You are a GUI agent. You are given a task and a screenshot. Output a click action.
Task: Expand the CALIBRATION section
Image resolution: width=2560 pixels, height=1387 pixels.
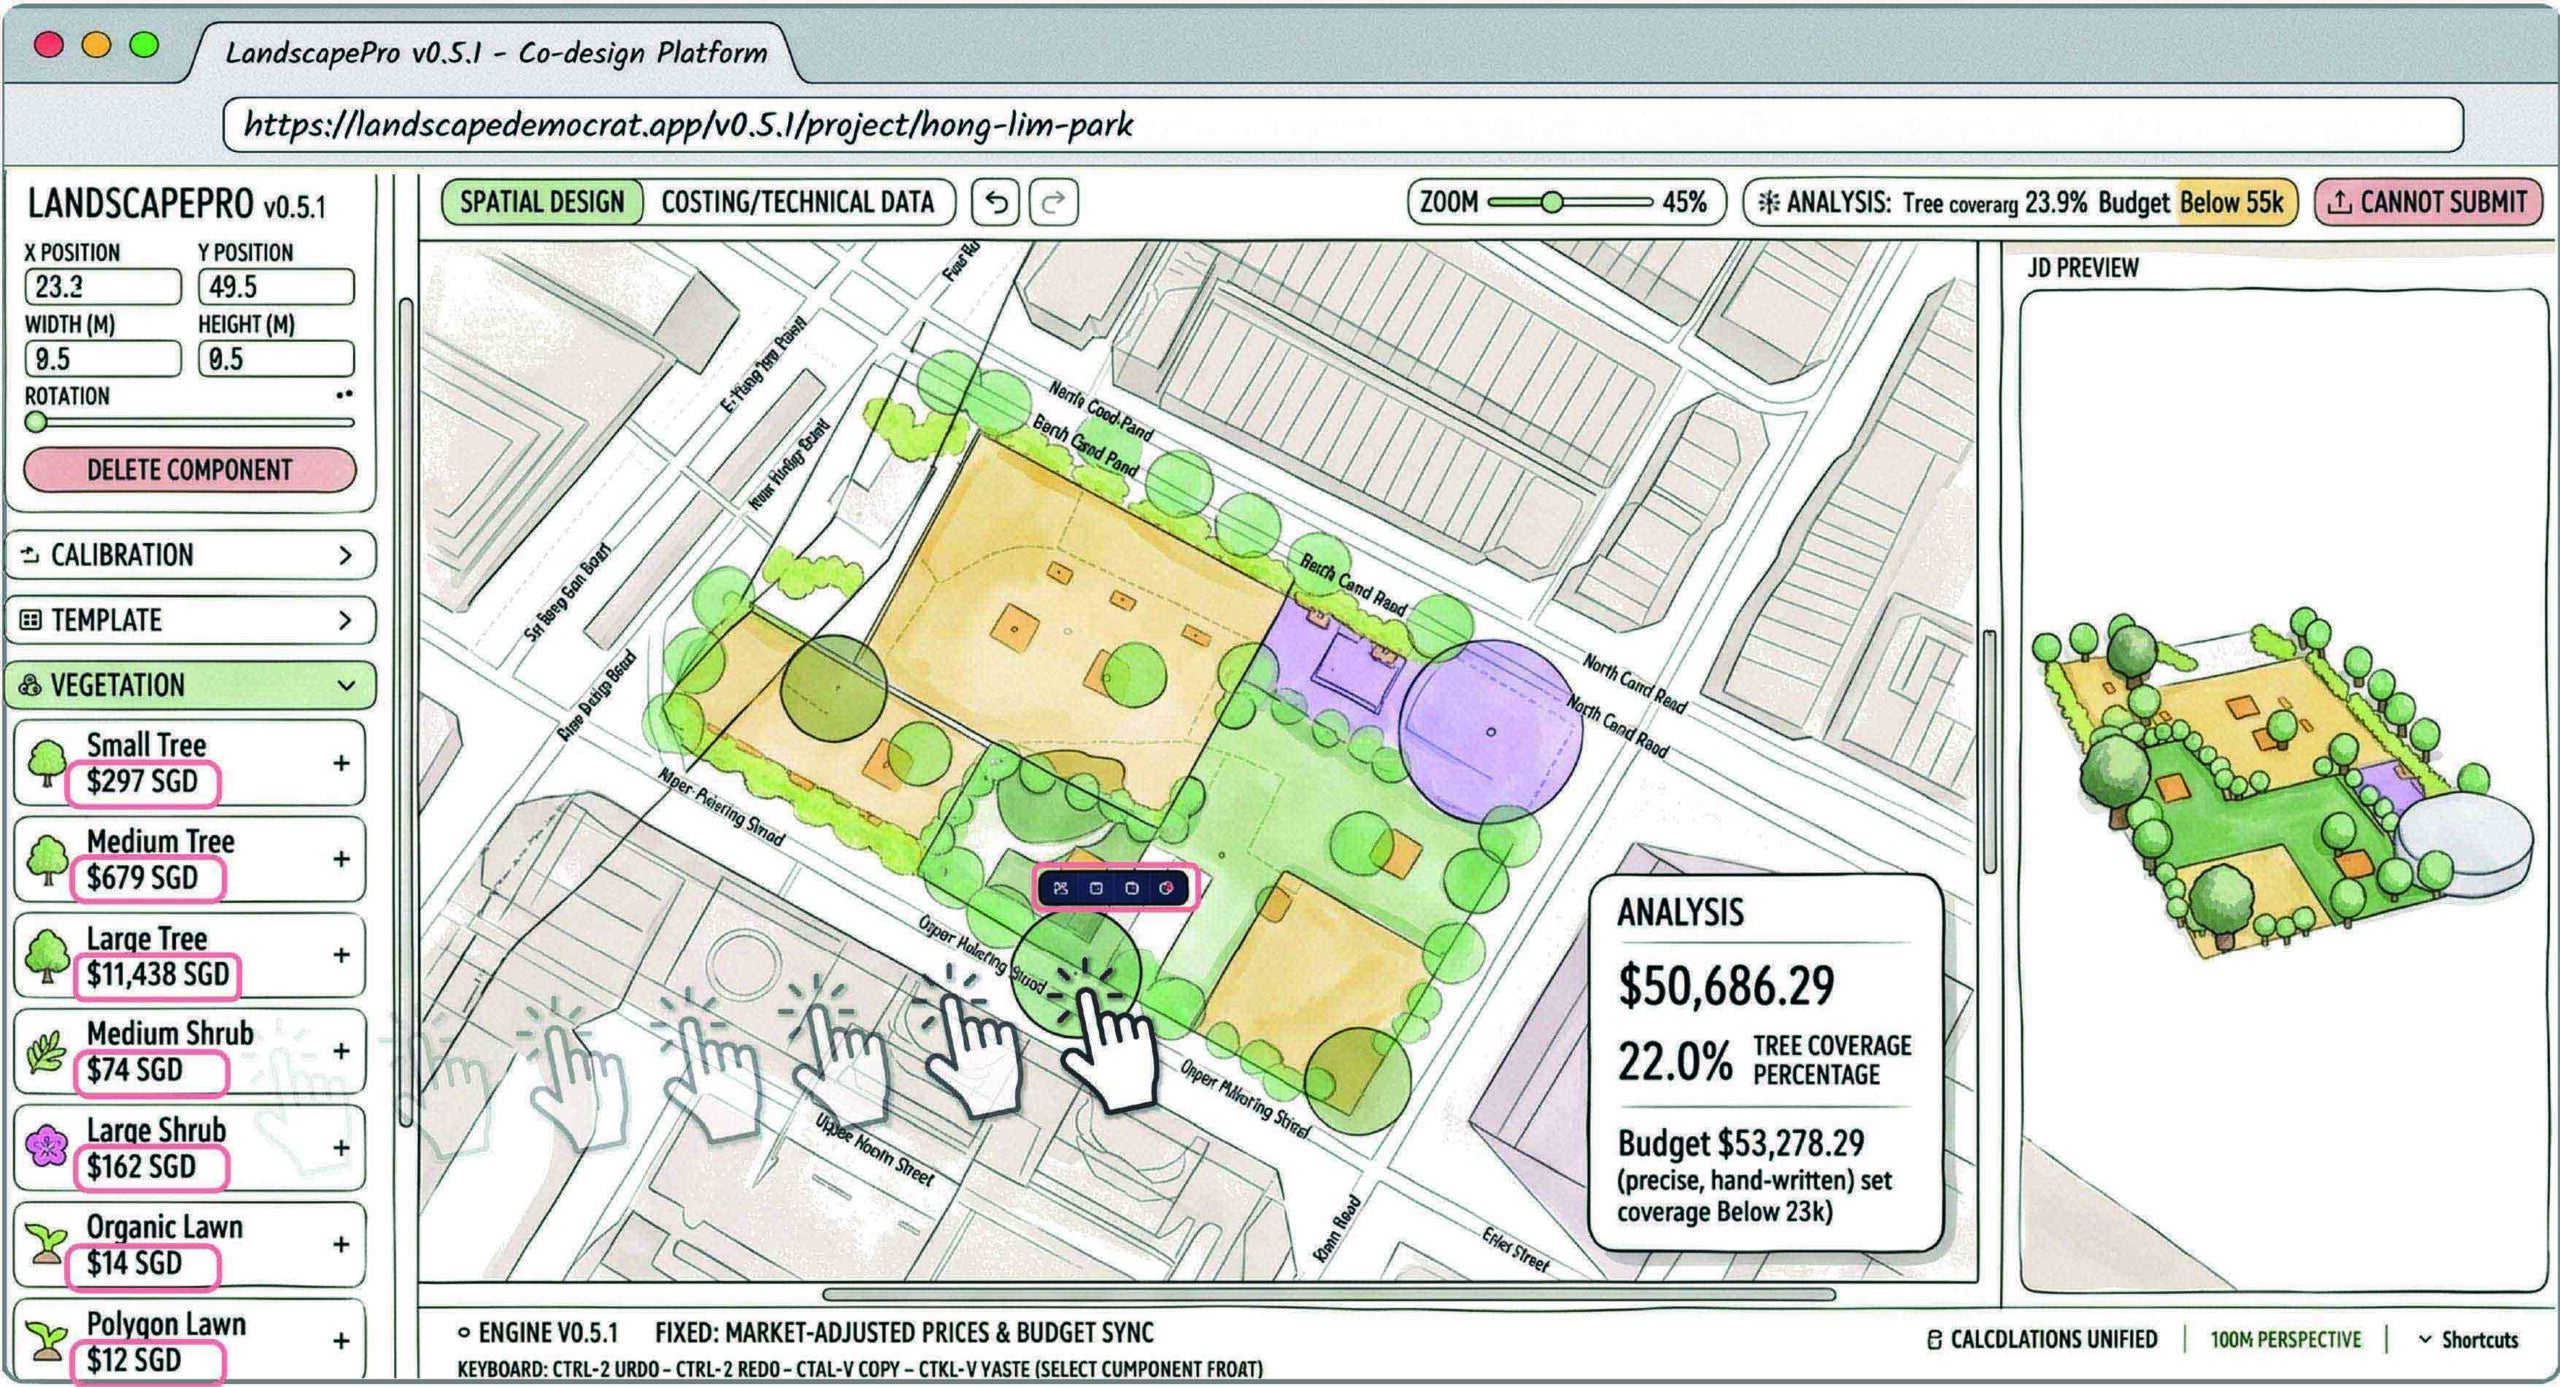click(191, 555)
